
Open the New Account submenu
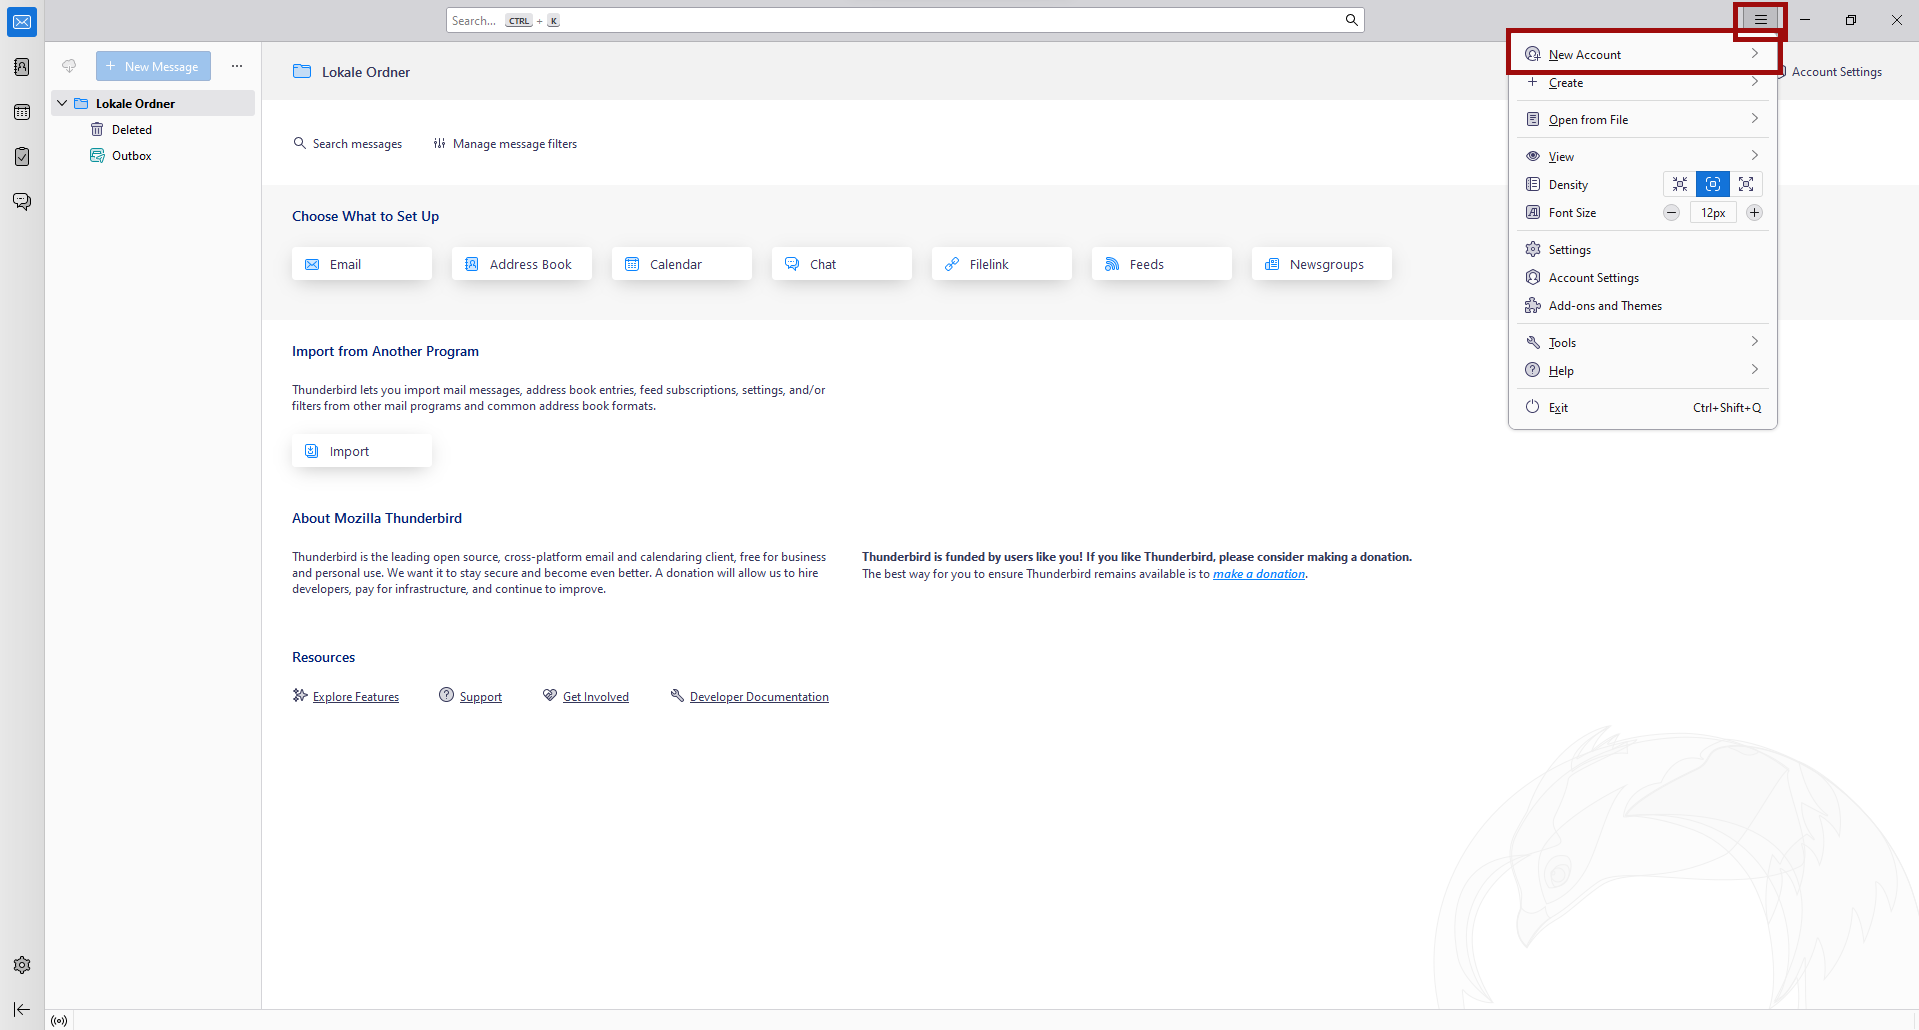(x=1642, y=54)
